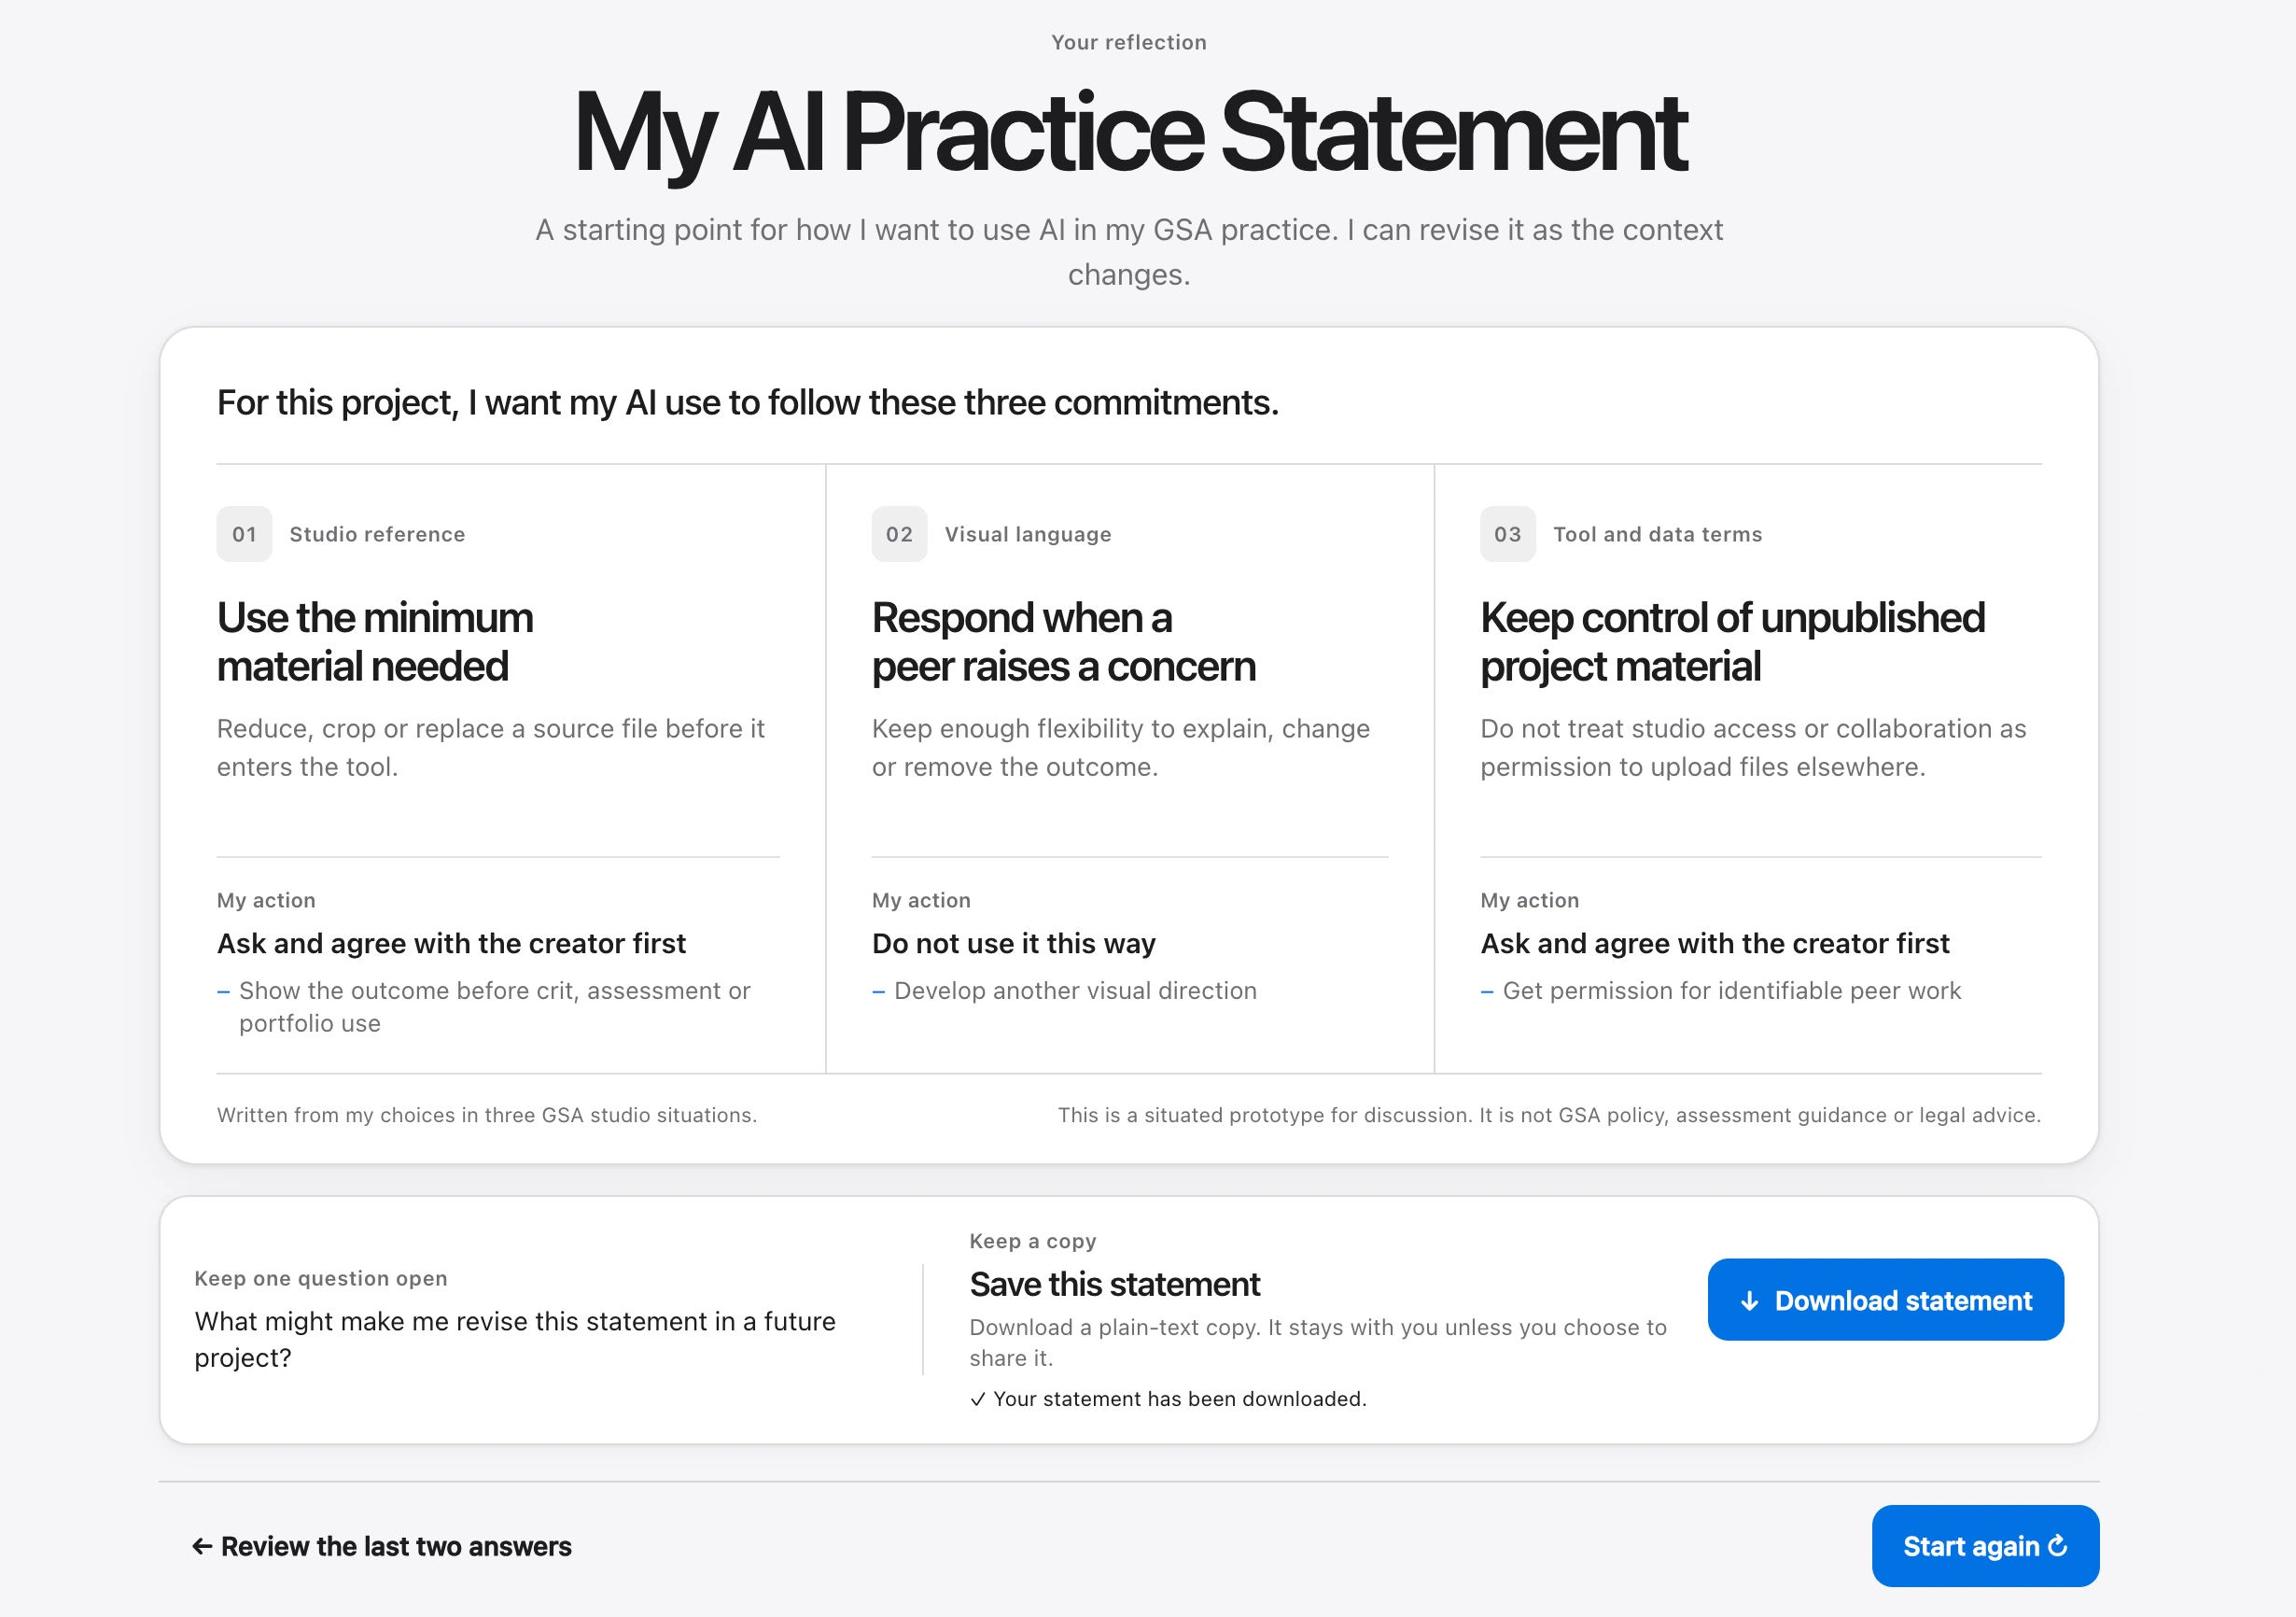Click text Reduce, crop or replace a source file
This screenshot has width=2296, height=1617.
point(491,747)
